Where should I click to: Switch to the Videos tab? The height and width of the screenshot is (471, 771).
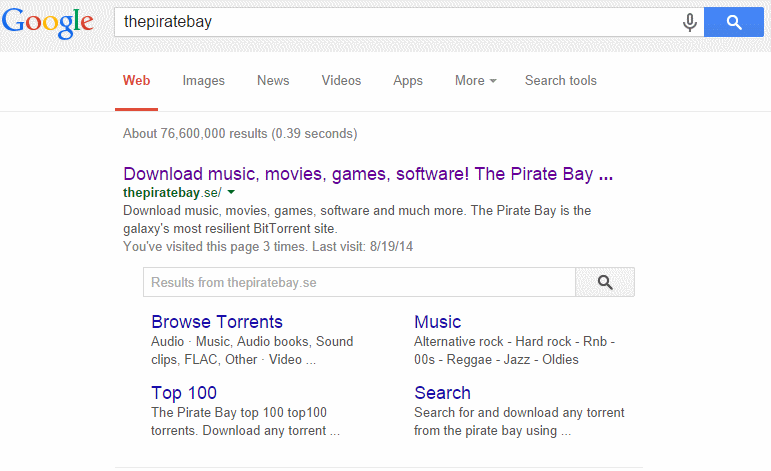[x=341, y=81]
